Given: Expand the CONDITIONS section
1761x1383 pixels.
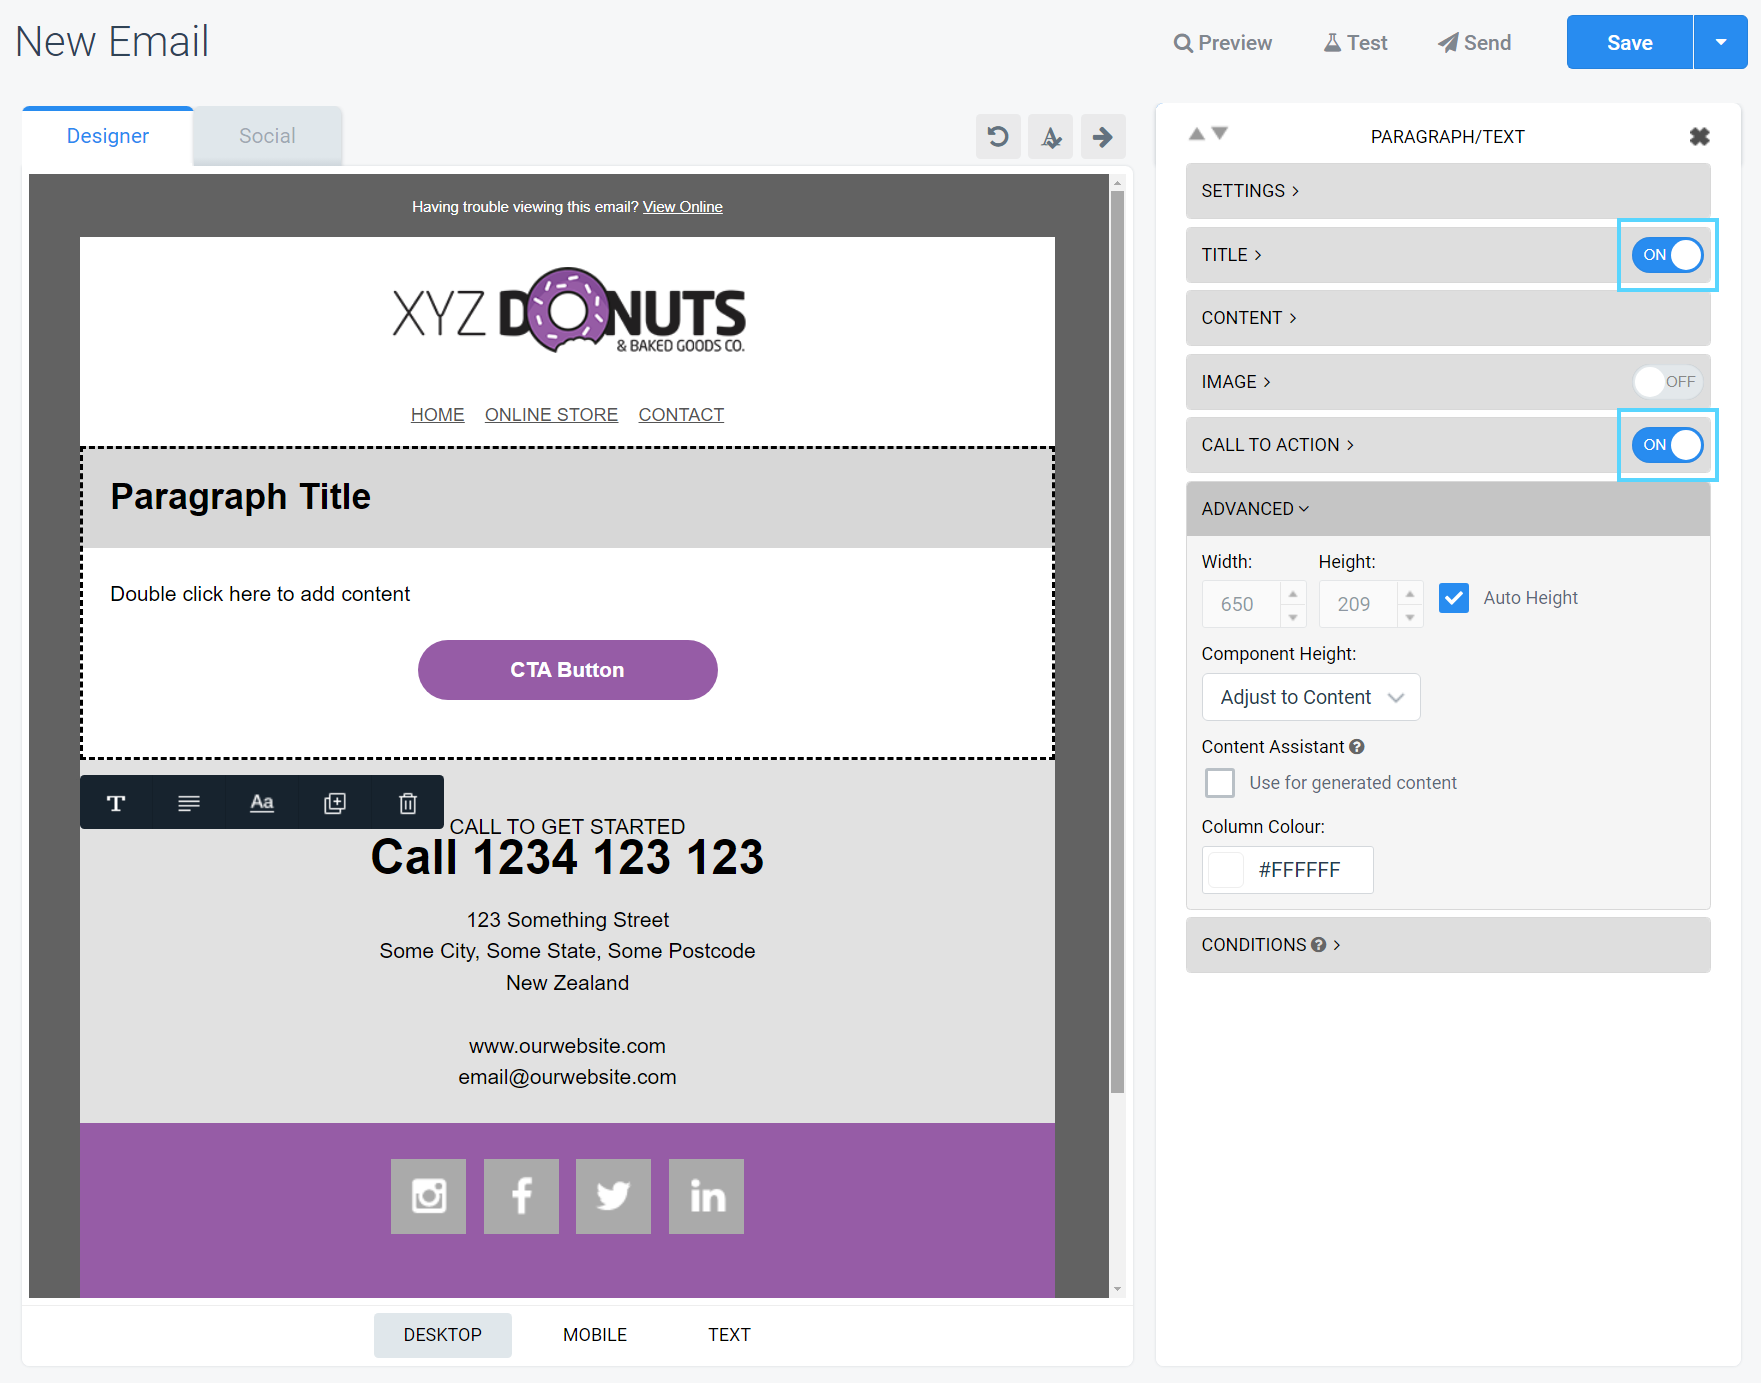Looking at the screenshot, I should click(1448, 945).
